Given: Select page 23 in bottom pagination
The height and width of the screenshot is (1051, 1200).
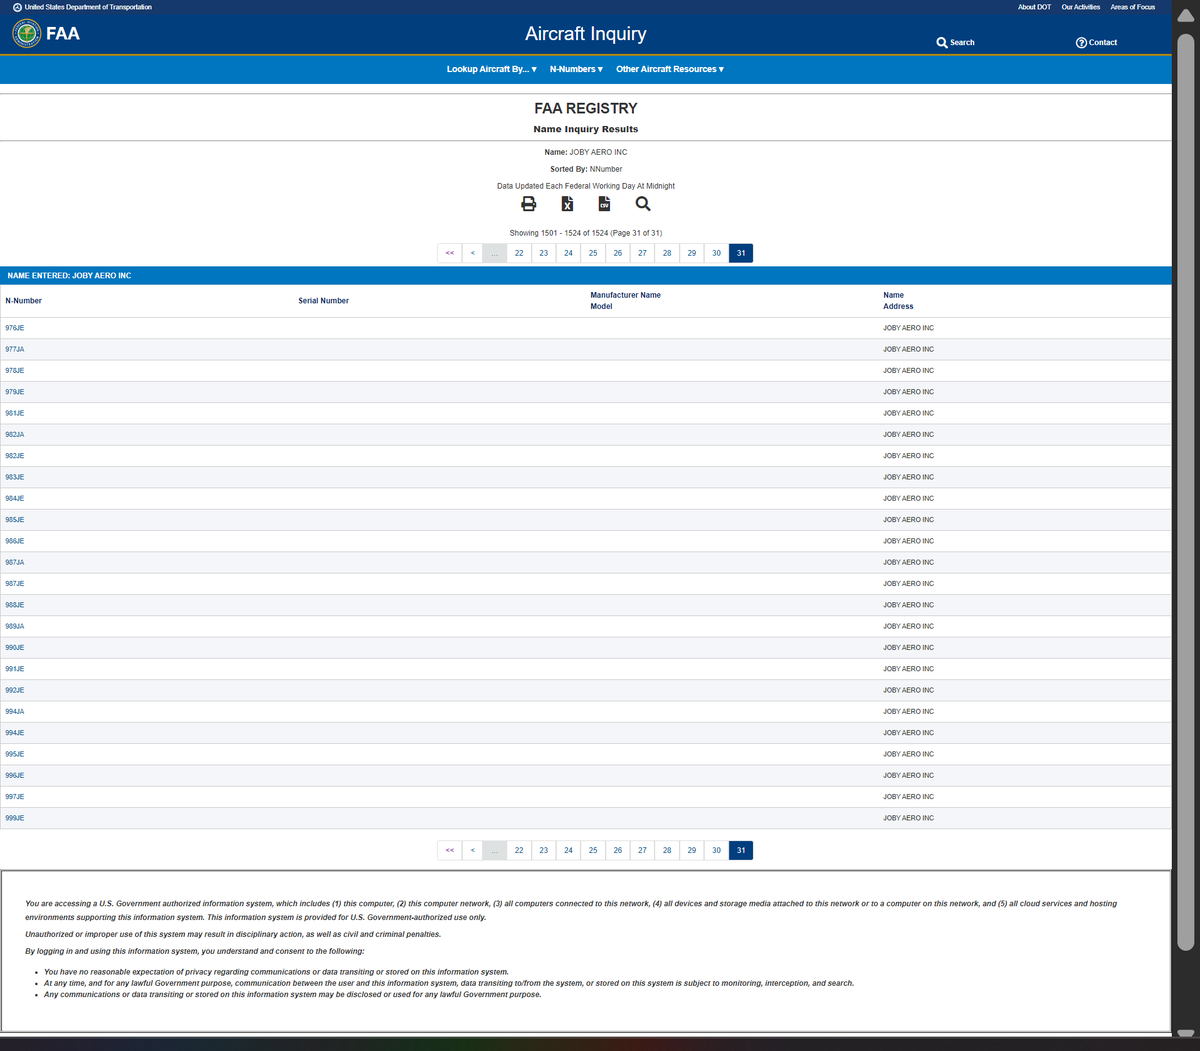Looking at the screenshot, I should (x=544, y=850).
